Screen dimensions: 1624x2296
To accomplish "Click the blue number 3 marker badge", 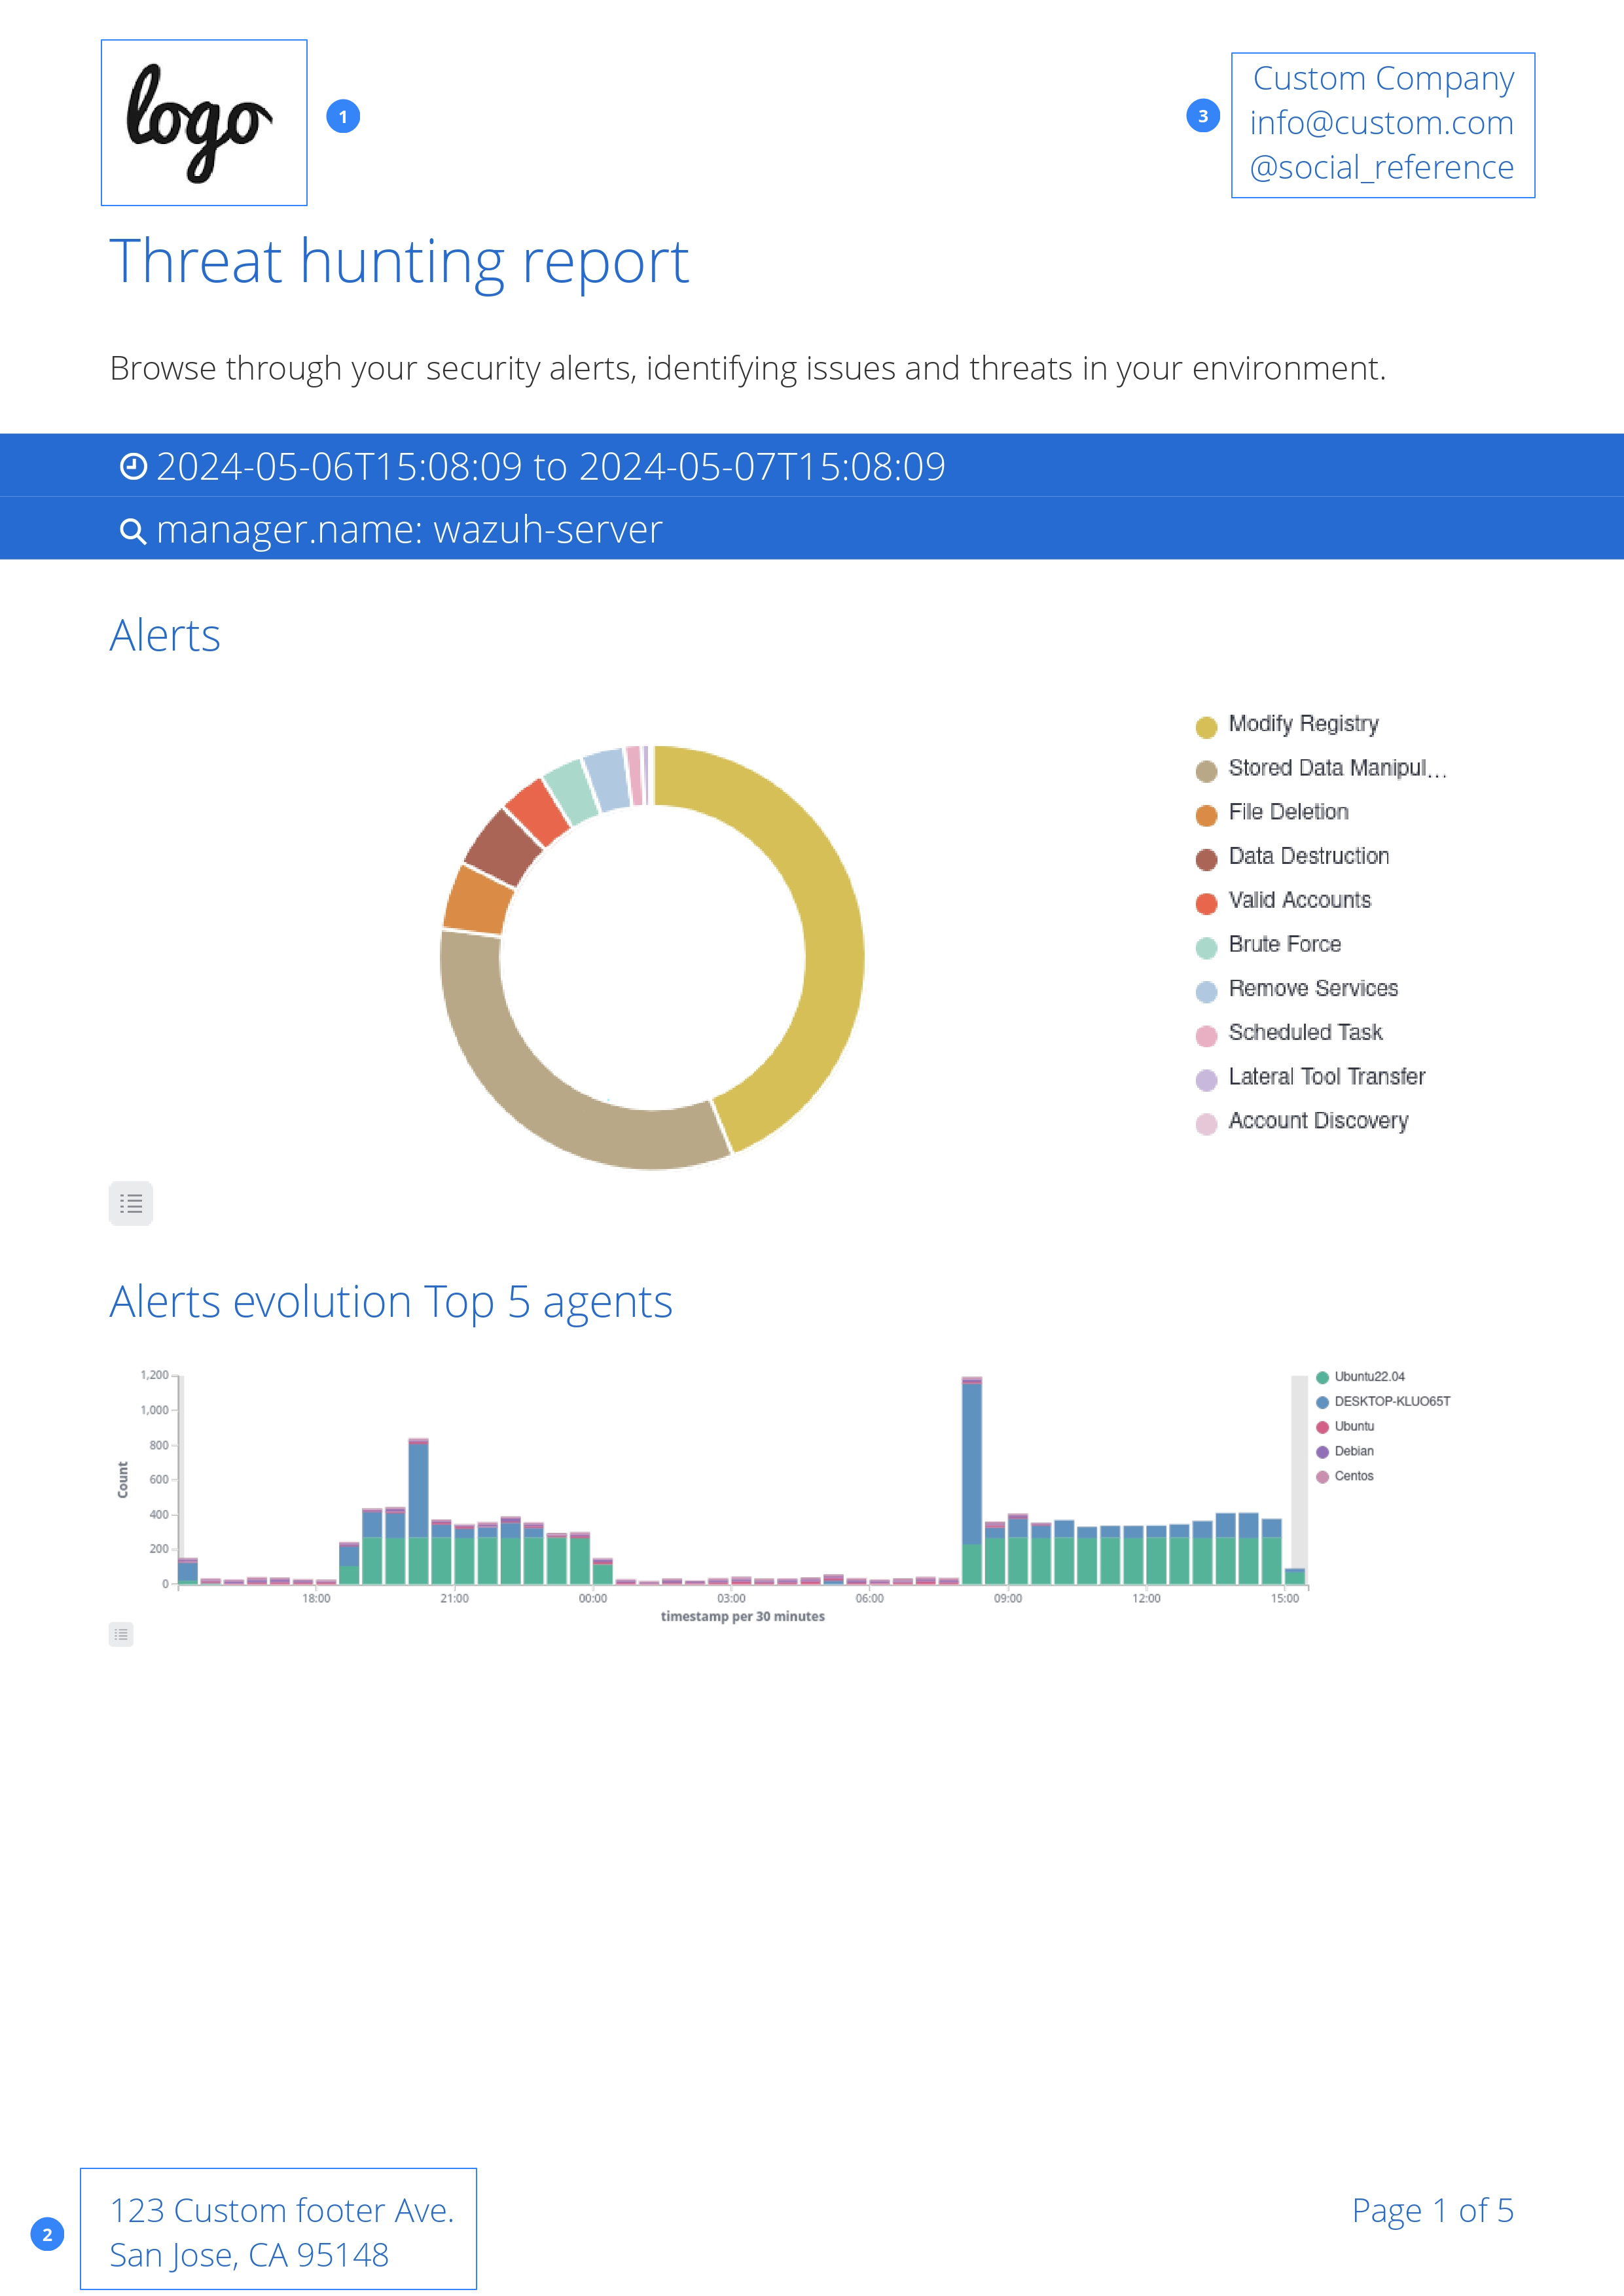I will click(1202, 116).
